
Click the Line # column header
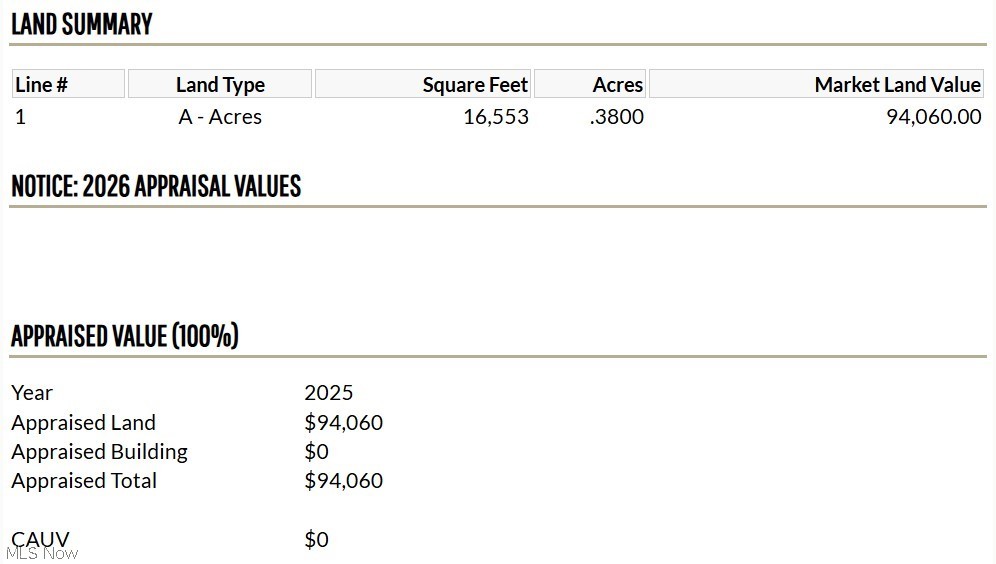pyautogui.click(x=42, y=85)
